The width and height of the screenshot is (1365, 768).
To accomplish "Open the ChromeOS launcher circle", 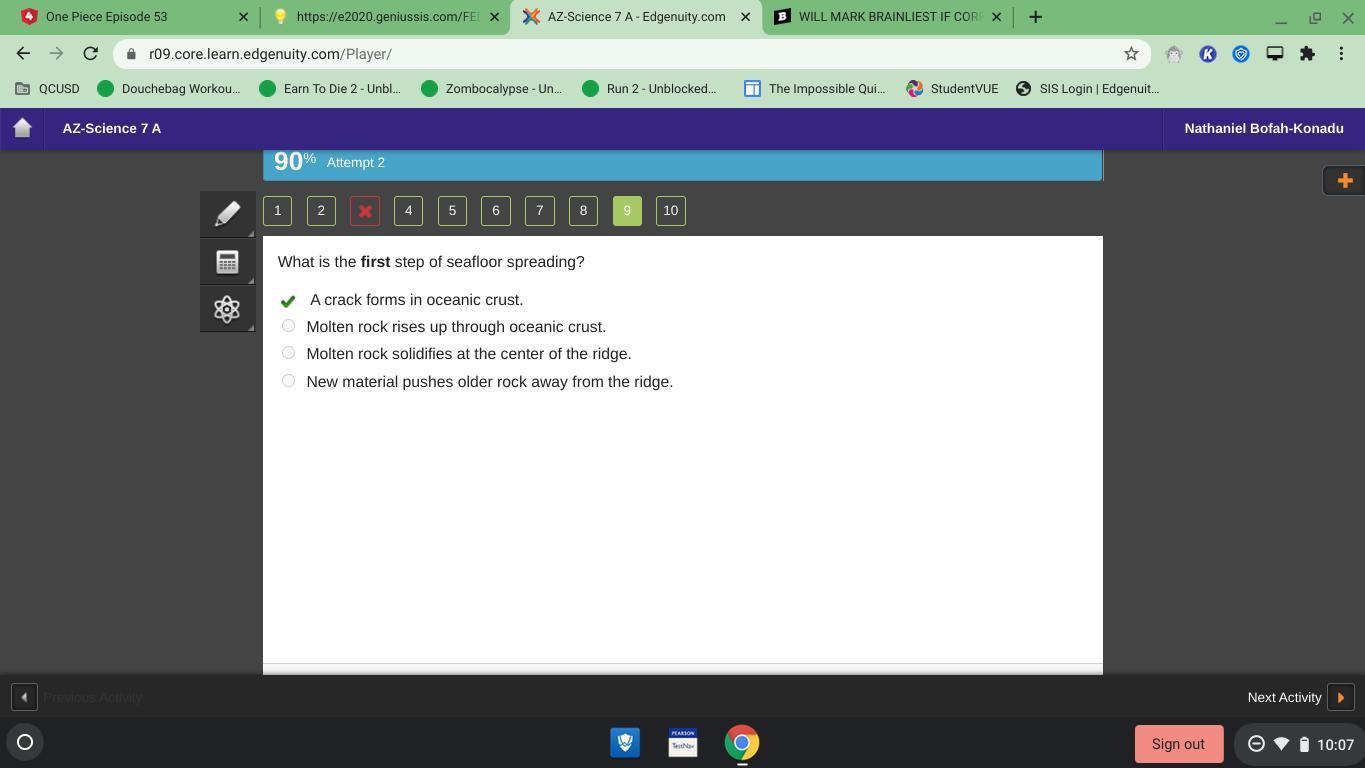I will point(25,742).
